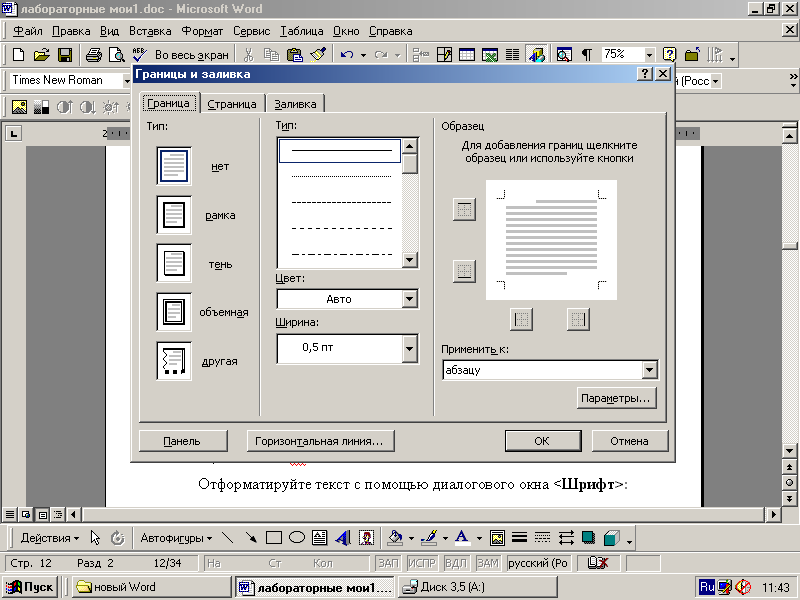800x600 pixels.
Task: Run spelling check ABC icon
Action: 139,54
